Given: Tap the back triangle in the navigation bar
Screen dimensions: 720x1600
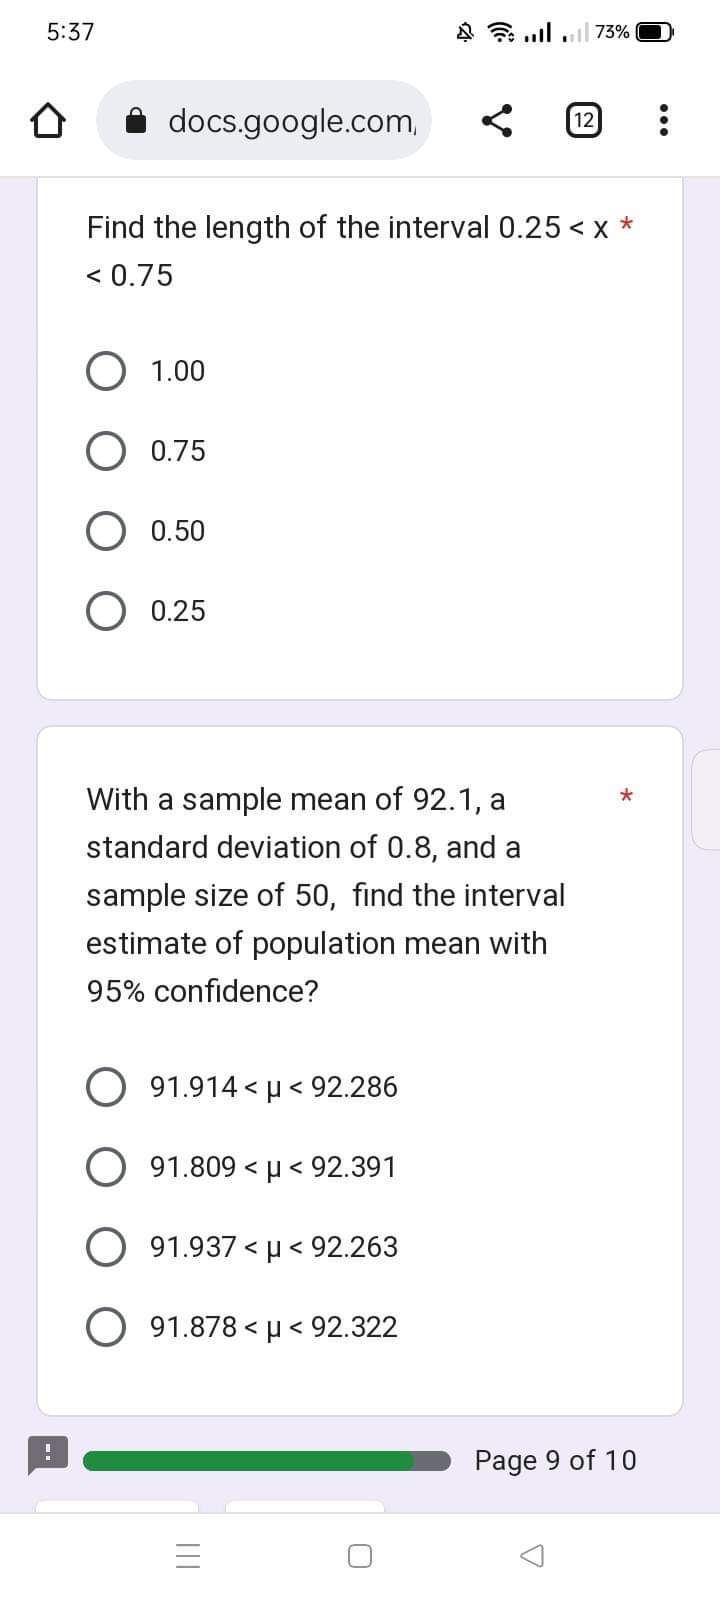Looking at the screenshot, I should click(x=531, y=1555).
